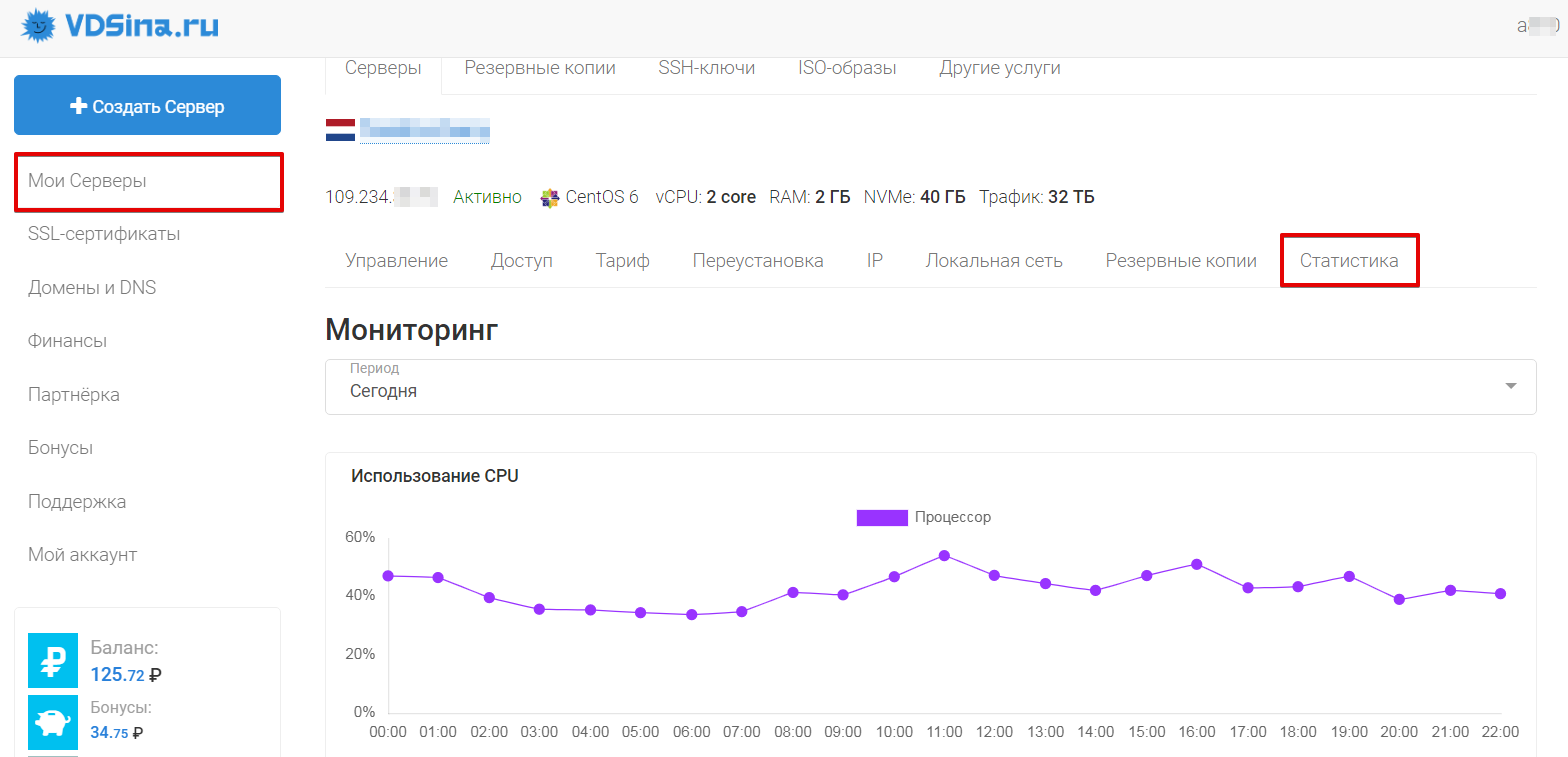Click the ruble balance icon

(53, 660)
